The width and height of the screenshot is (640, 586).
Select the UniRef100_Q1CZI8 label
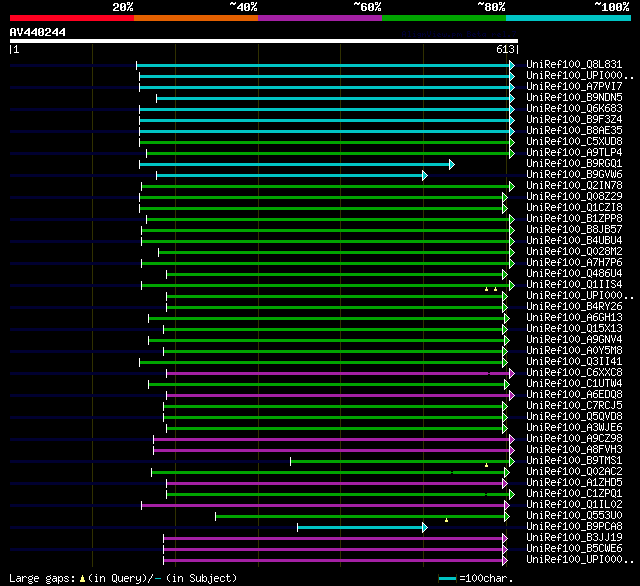coord(574,207)
